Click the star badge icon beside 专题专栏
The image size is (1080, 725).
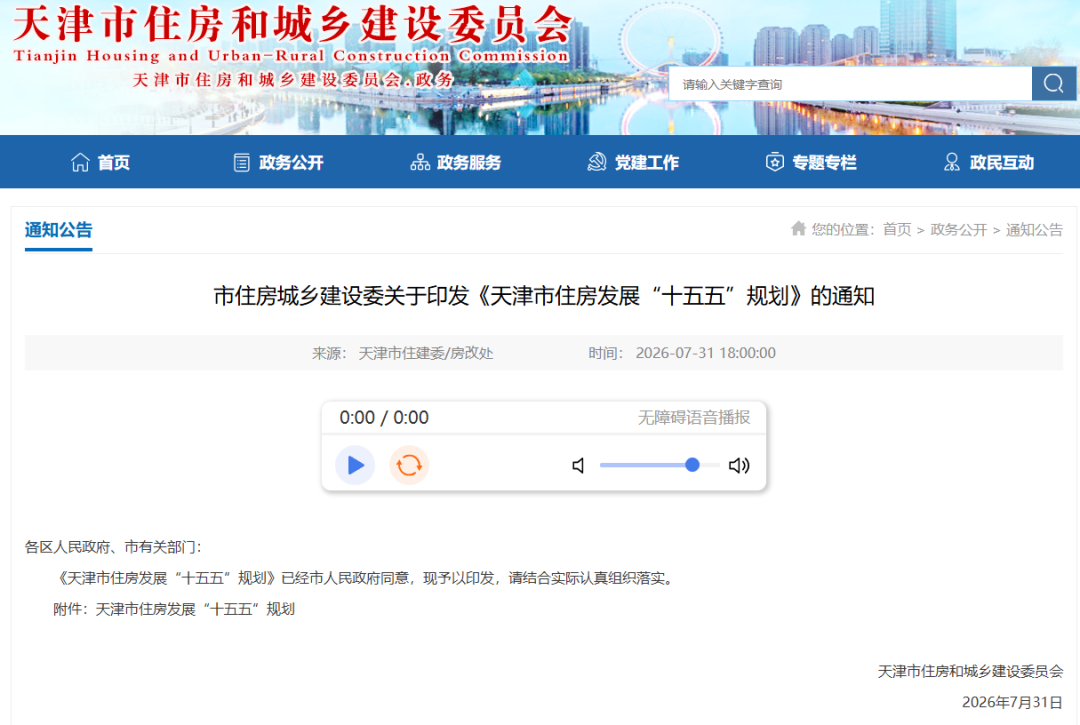(775, 162)
